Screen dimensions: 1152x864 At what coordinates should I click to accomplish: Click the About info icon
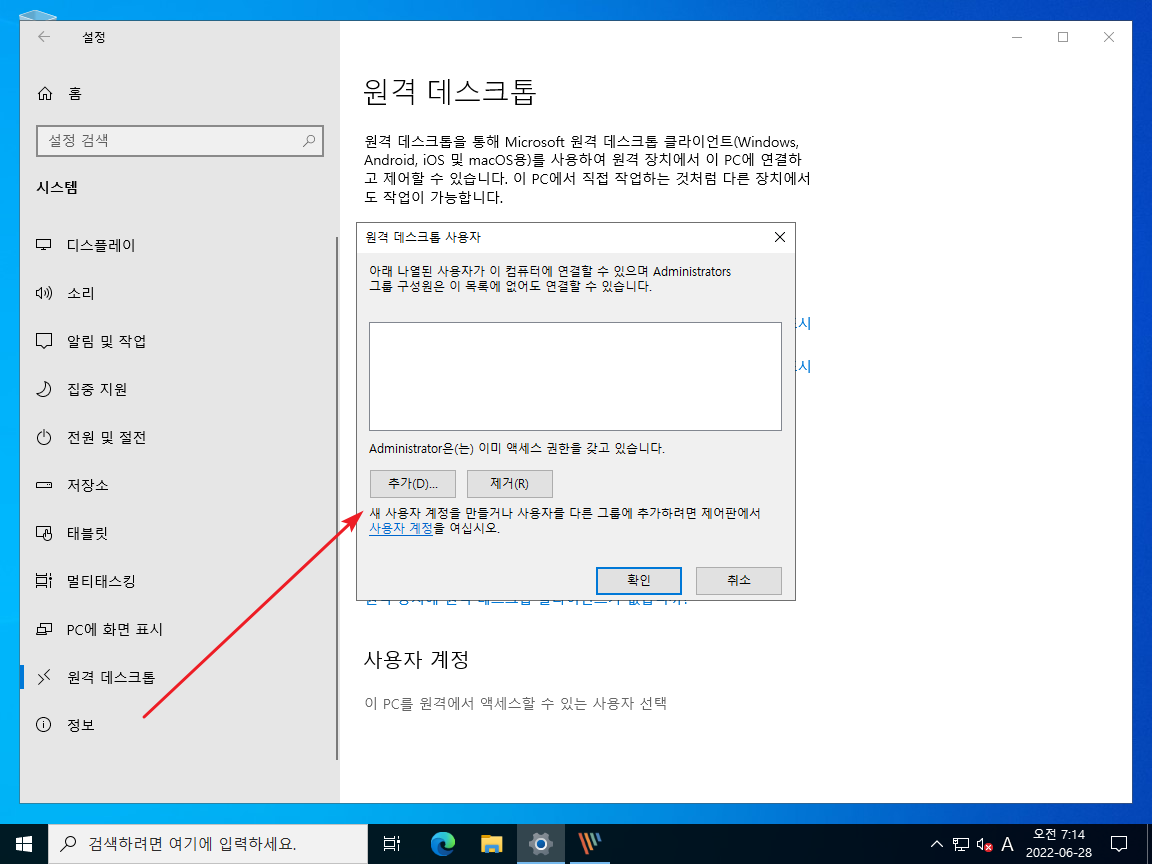click(x=44, y=725)
